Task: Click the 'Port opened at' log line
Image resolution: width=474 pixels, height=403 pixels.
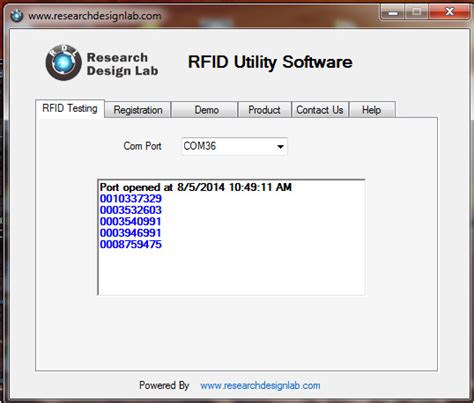Action: tap(196, 187)
